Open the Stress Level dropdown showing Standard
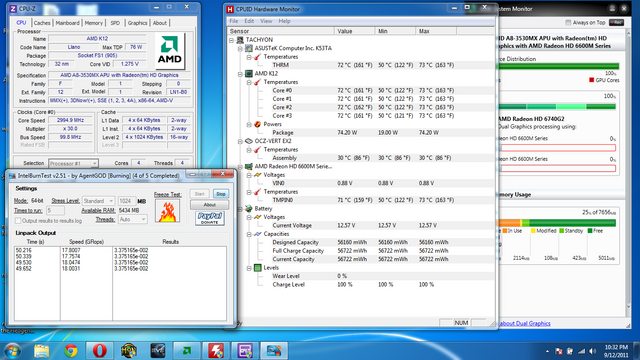The width and height of the screenshot is (640, 360). click(x=98, y=201)
